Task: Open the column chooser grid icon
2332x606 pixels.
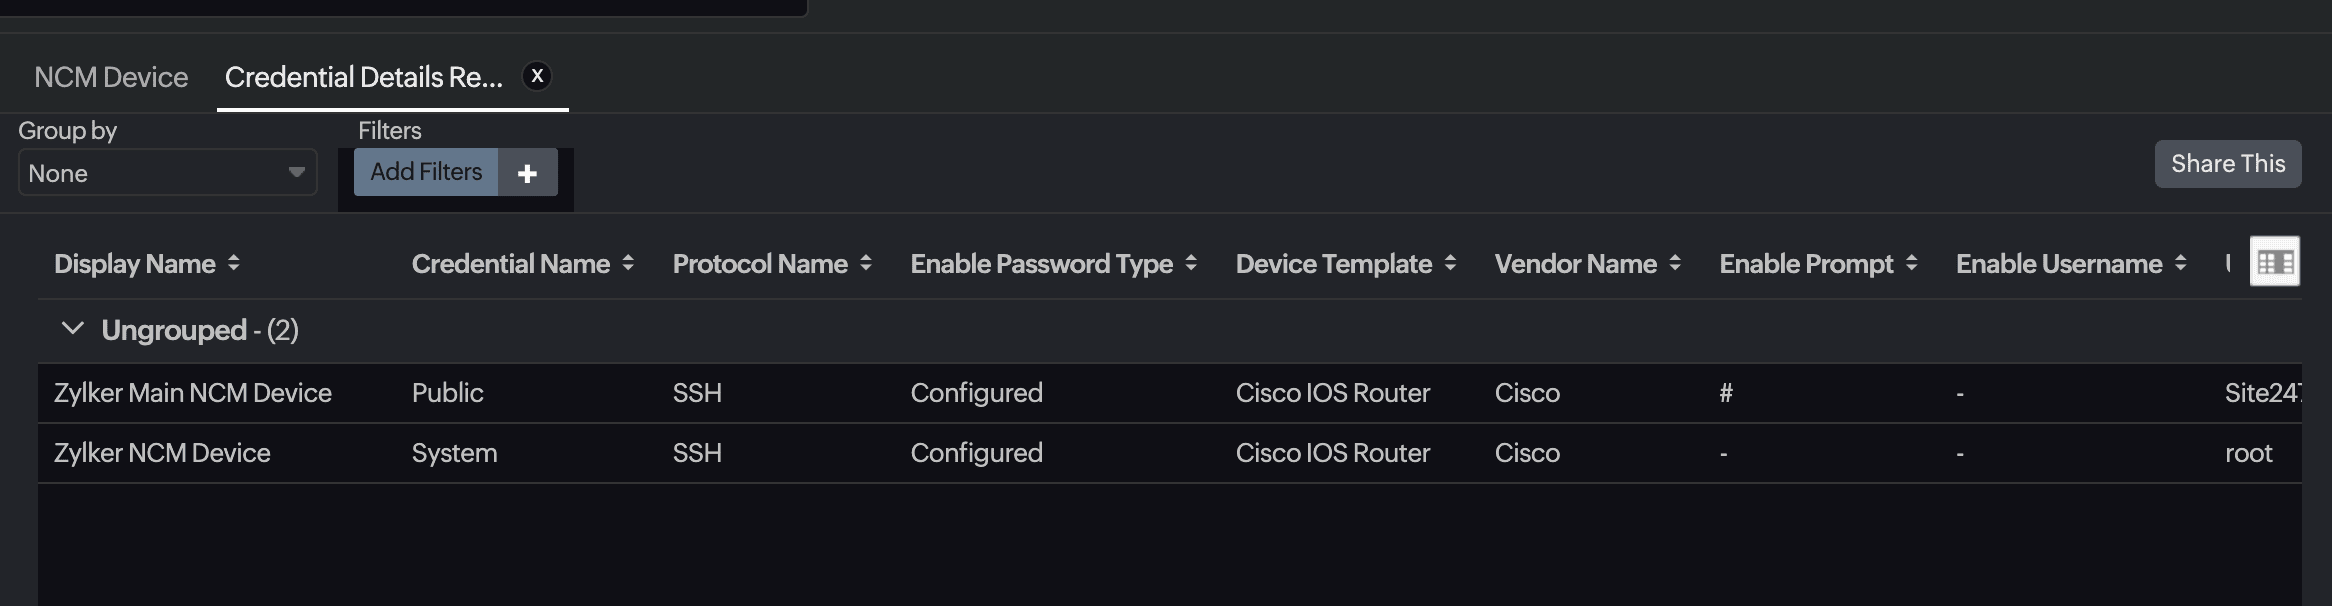Action: pos(2274,262)
